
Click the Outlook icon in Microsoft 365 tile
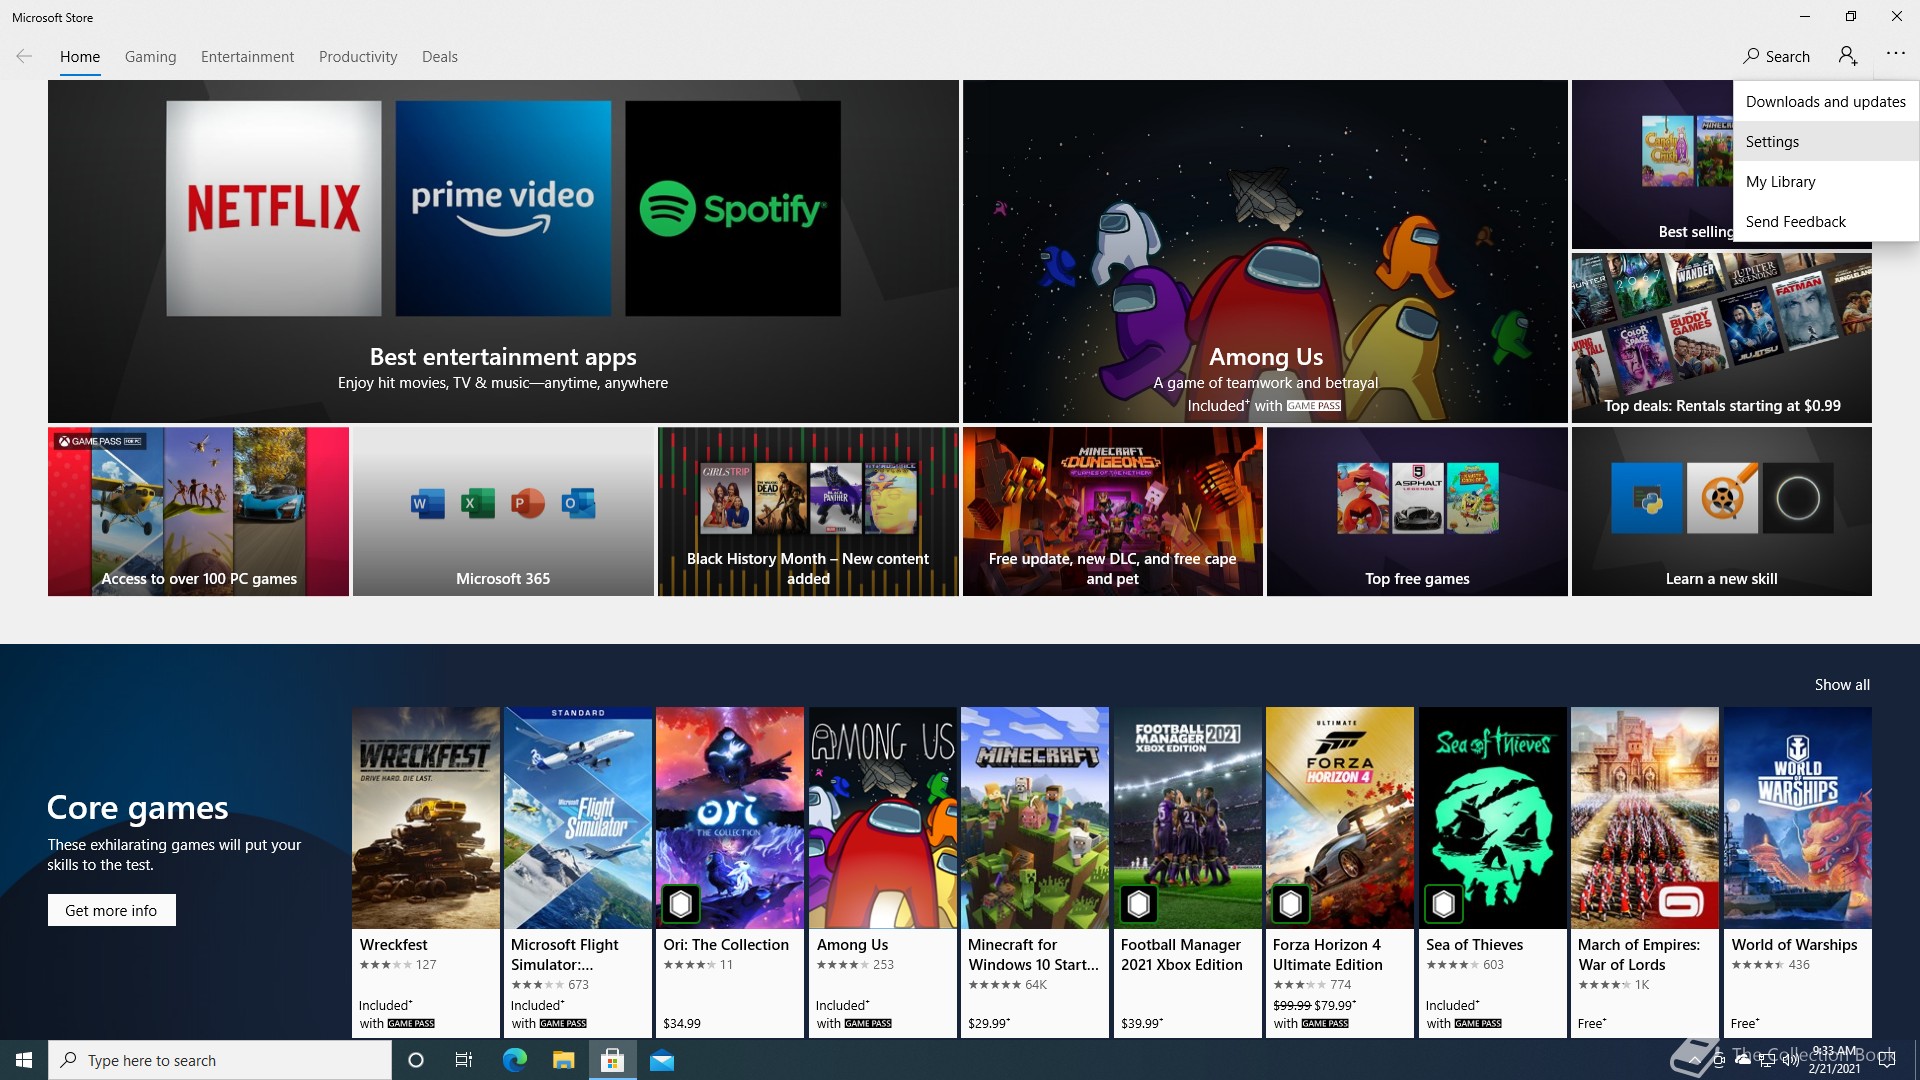pyautogui.click(x=578, y=503)
